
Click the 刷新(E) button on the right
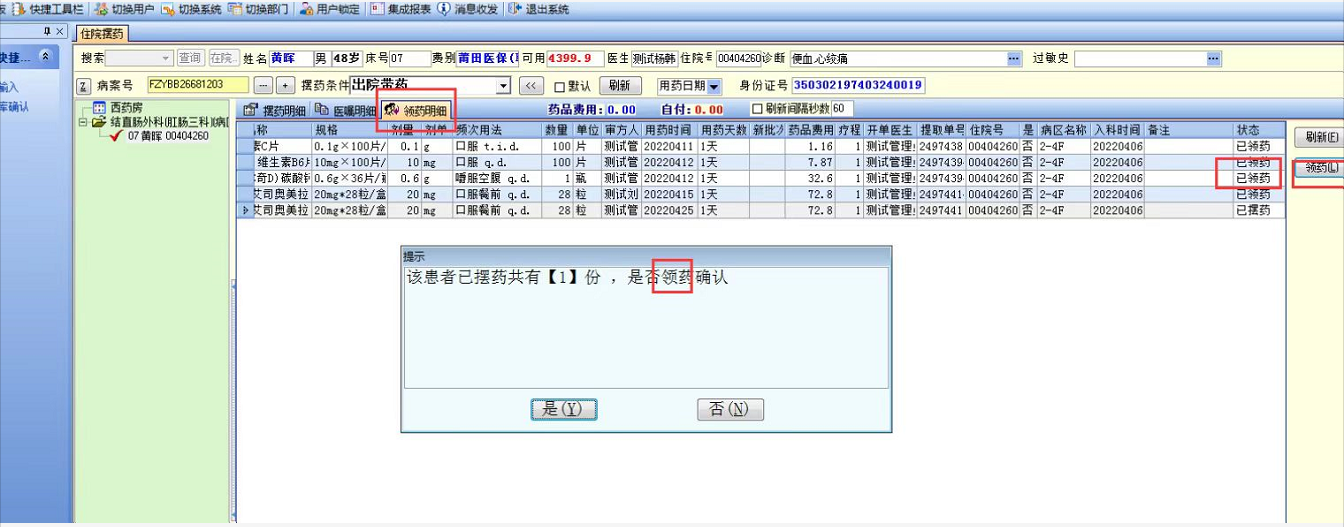pos(1318,137)
